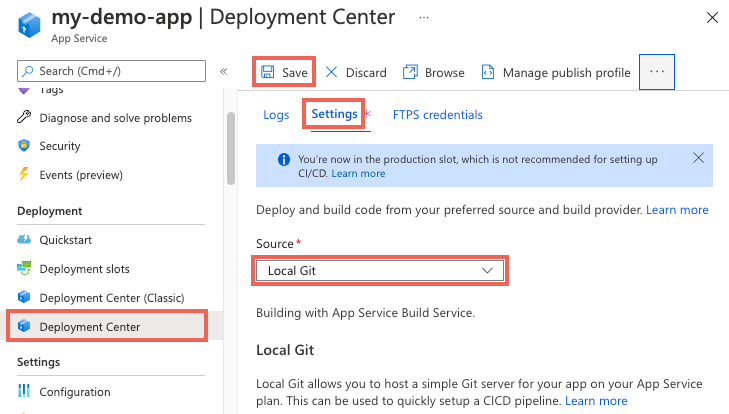Click the Discard button label
Image resolution: width=729 pixels, height=414 pixels.
pos(366,73)
